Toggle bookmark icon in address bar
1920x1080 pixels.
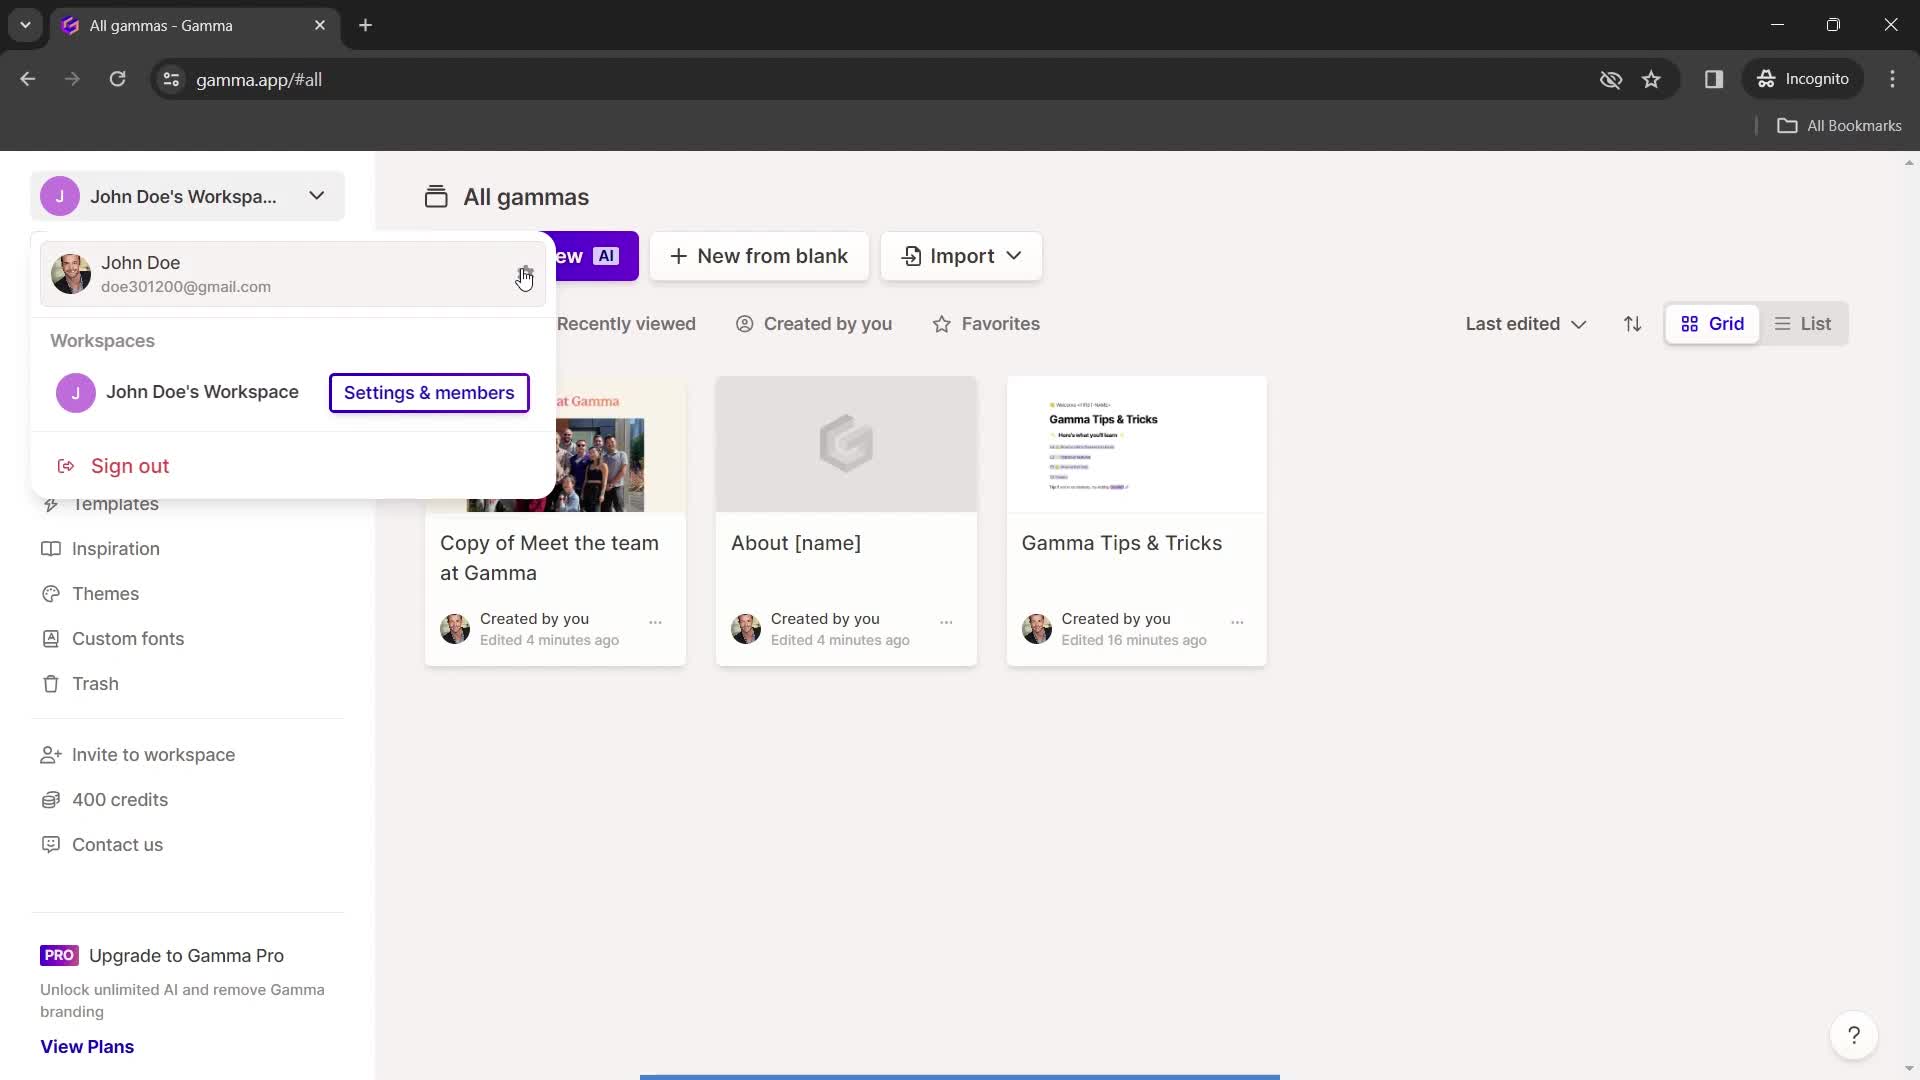(x=1652, y=79)
